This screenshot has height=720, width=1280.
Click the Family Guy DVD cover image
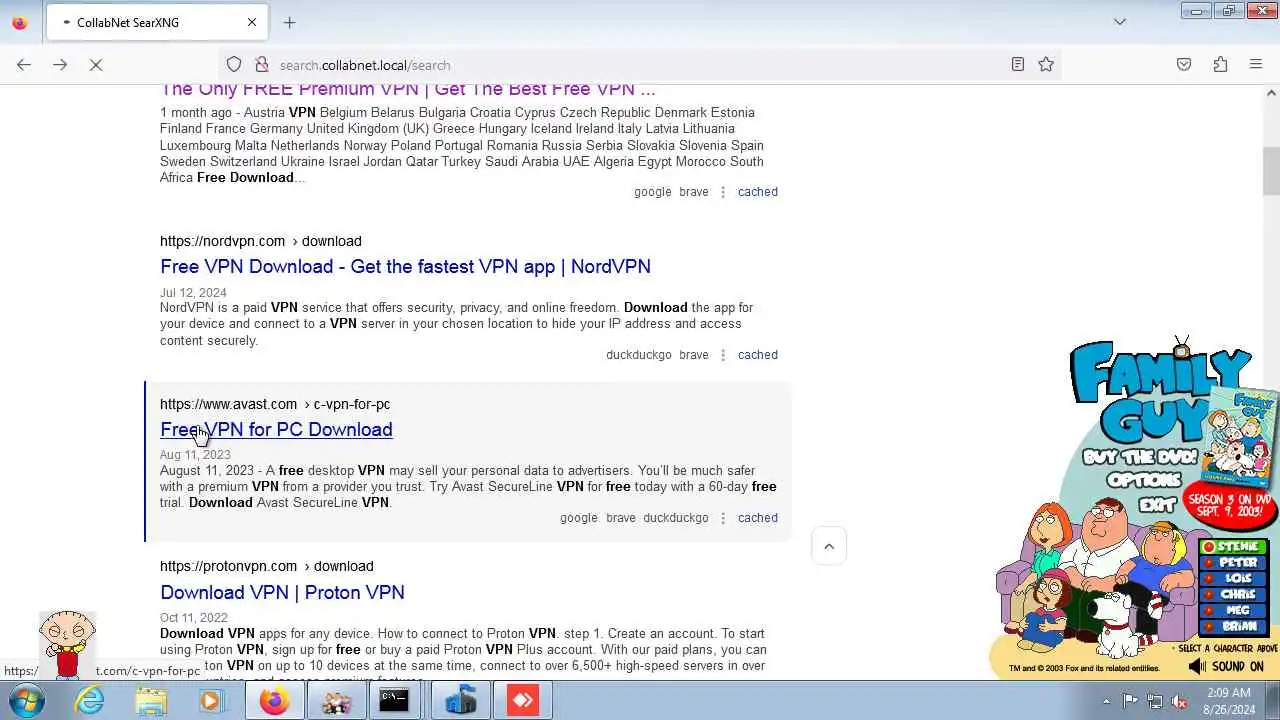click(1241, 435)
